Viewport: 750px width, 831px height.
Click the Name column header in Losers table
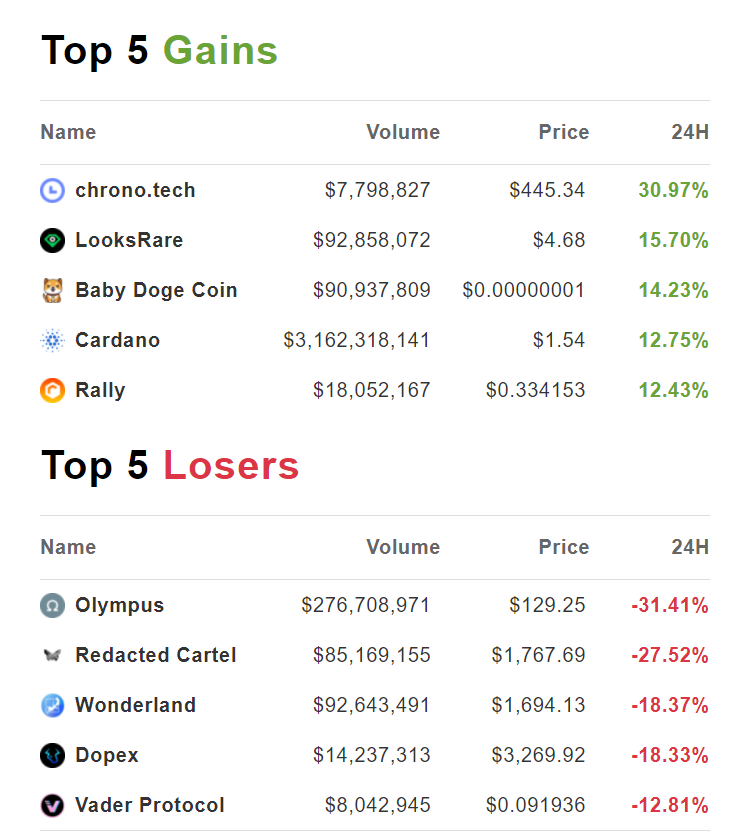[68, 547]
